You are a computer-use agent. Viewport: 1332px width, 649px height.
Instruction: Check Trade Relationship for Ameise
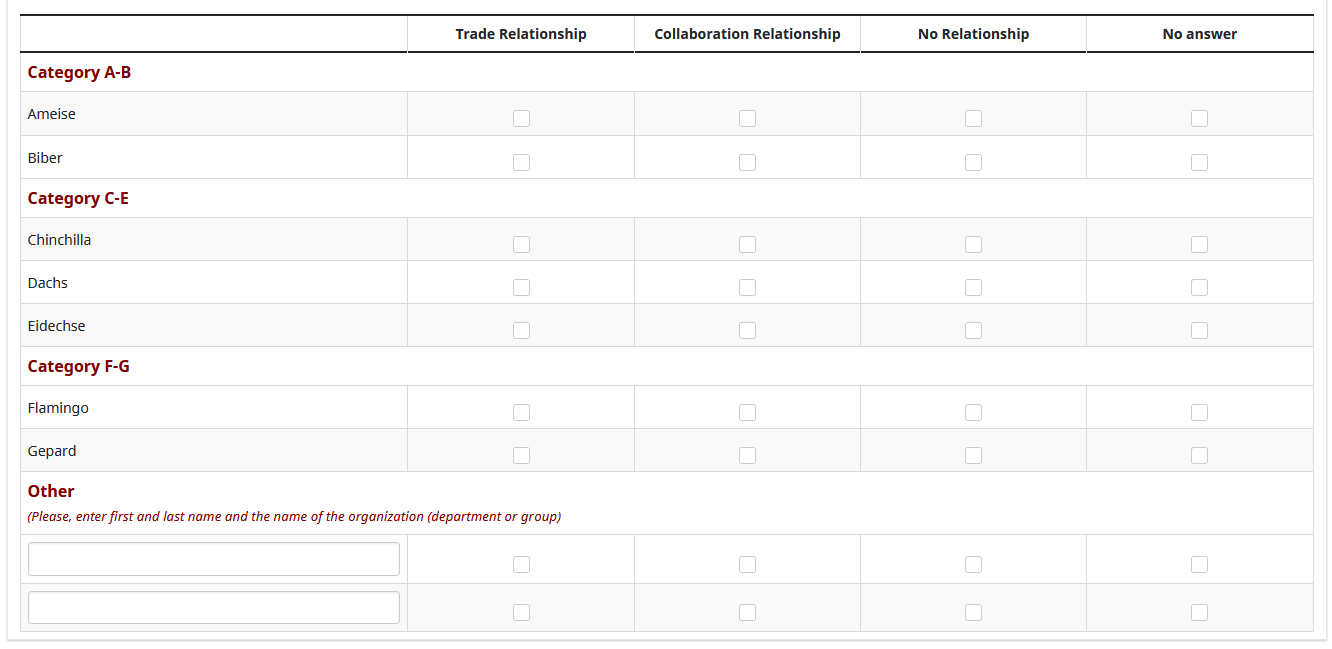tap(521, 118)
